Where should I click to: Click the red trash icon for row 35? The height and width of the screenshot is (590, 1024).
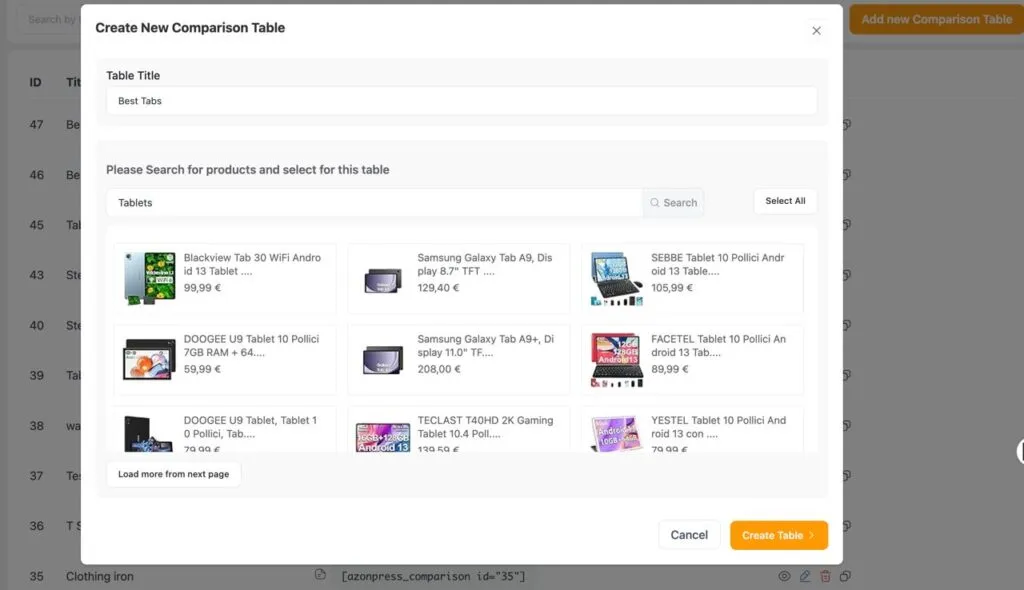825,576
